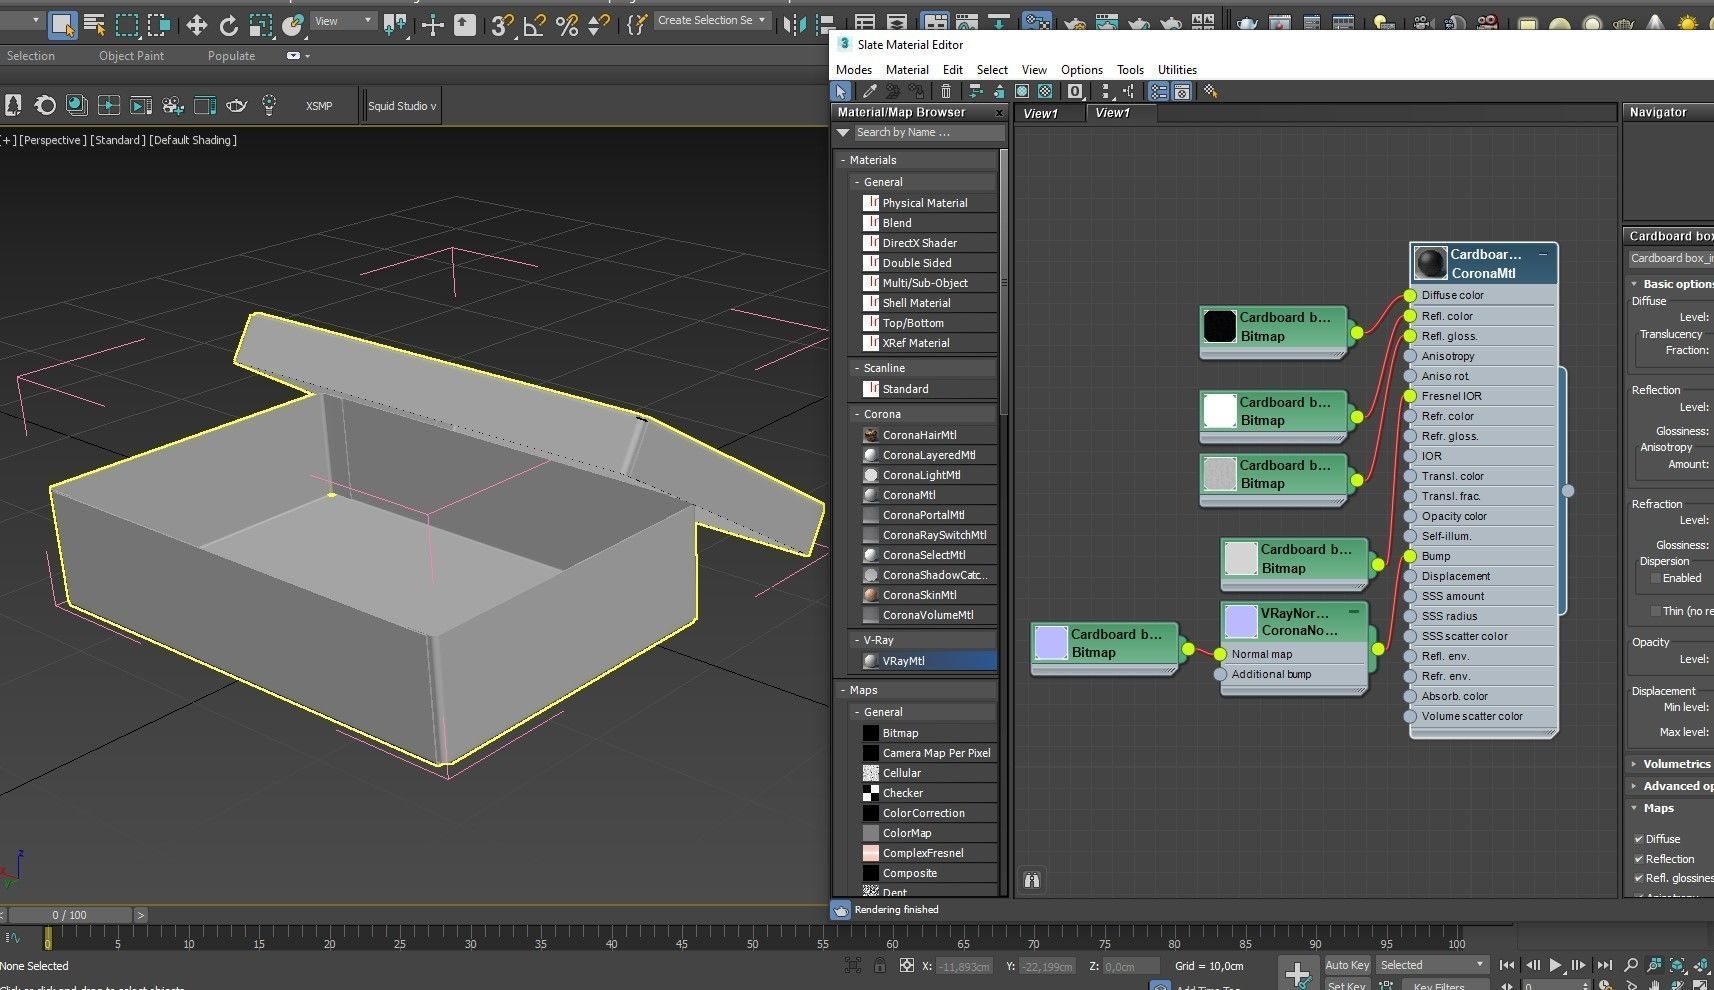Image resolution: width=1714 pixels, height=990 pixels.
Task: Toggle Show Background in Preview checker icon
Action: pyautogui.click(x=1045, y=91)
